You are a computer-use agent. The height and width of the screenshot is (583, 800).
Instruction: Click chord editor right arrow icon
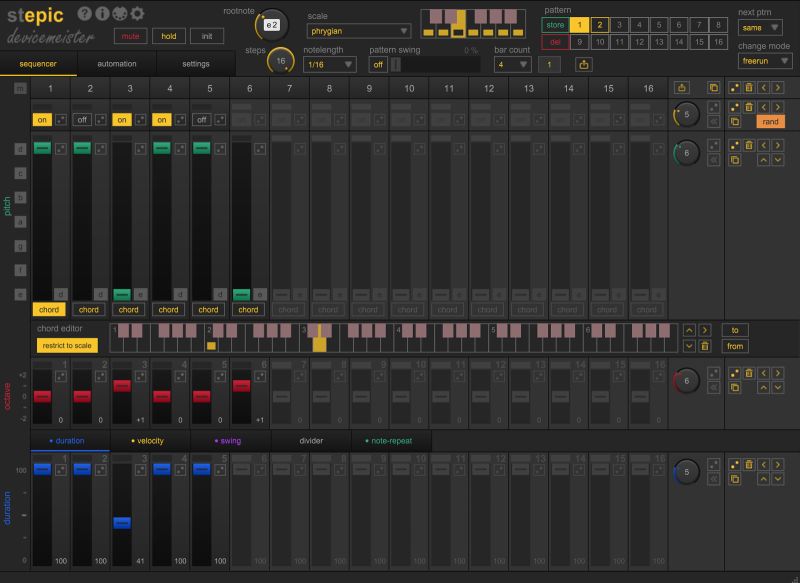click(705, 331)
